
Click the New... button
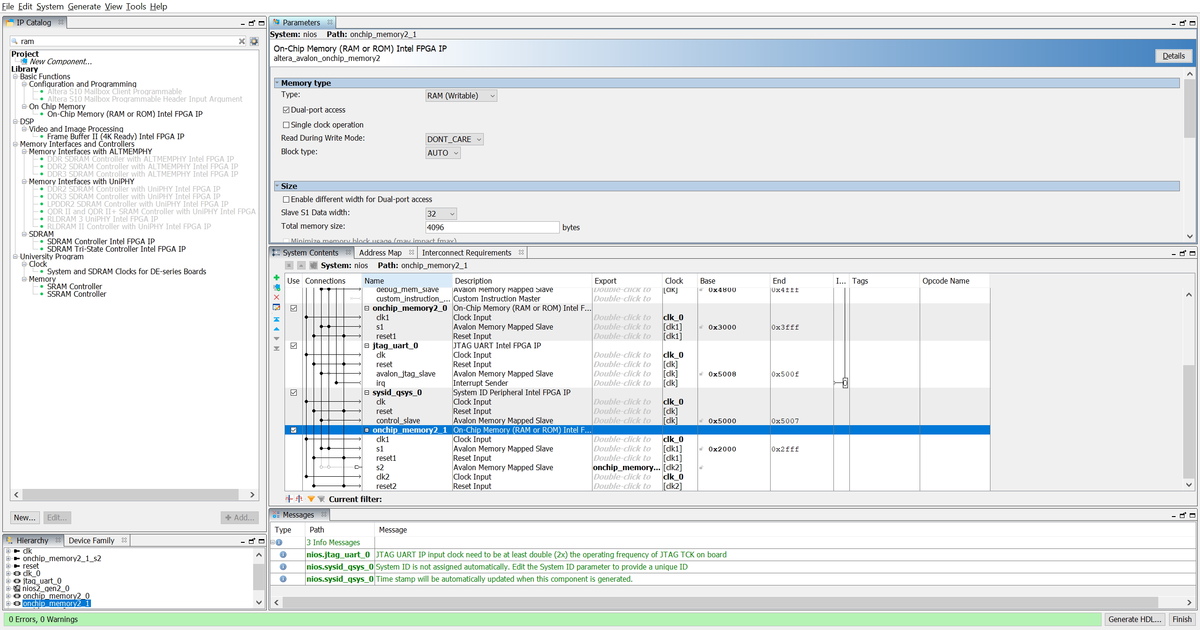click(26, 517)
